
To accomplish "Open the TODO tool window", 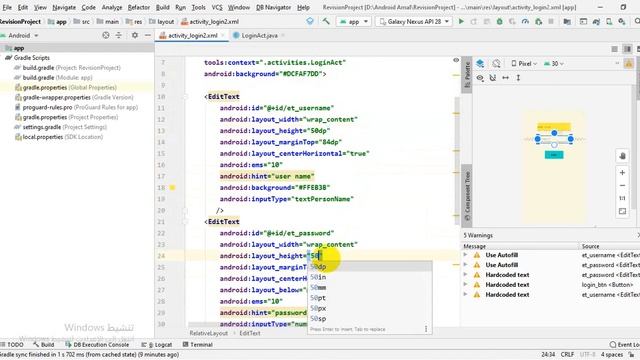I will tap(12, 344).
